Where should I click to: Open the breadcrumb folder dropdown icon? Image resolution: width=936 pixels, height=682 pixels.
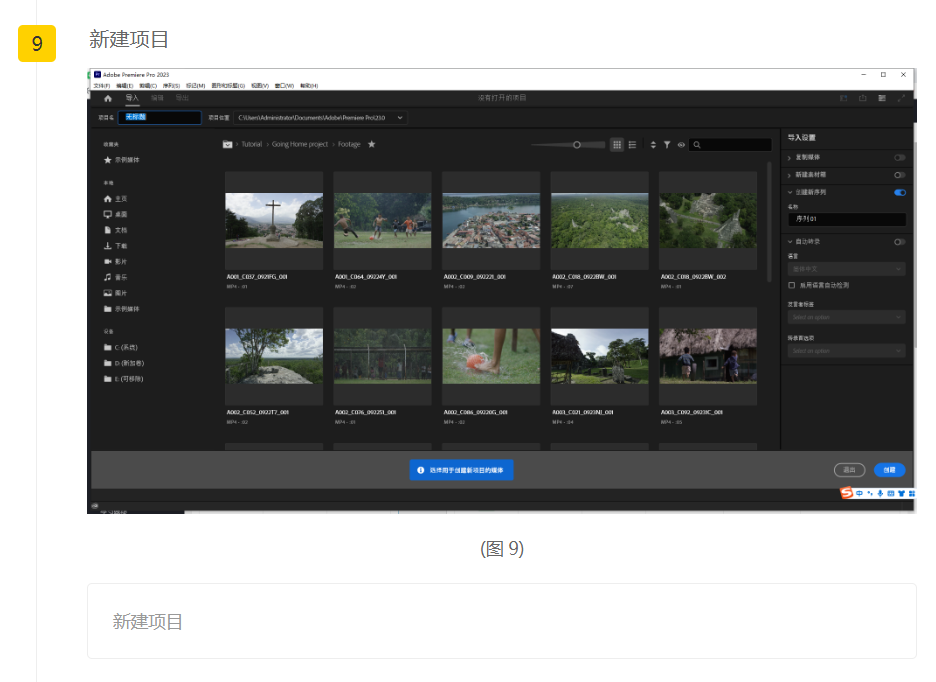pos(227,145)
